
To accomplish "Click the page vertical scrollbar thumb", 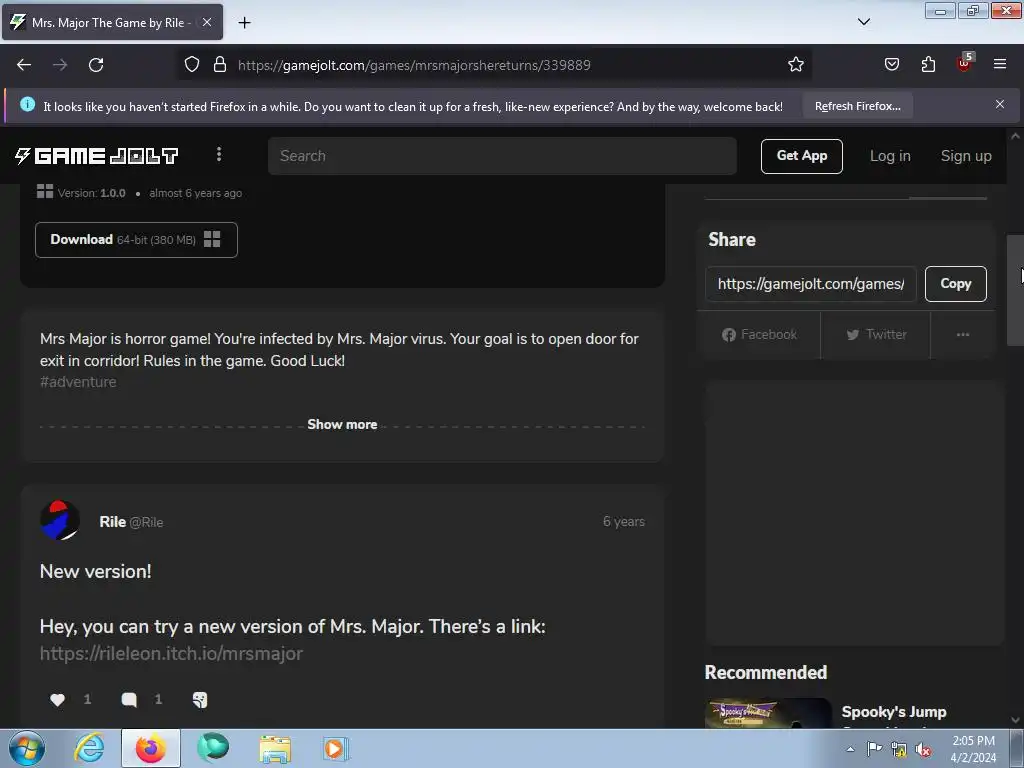I will click(1015, 290).
